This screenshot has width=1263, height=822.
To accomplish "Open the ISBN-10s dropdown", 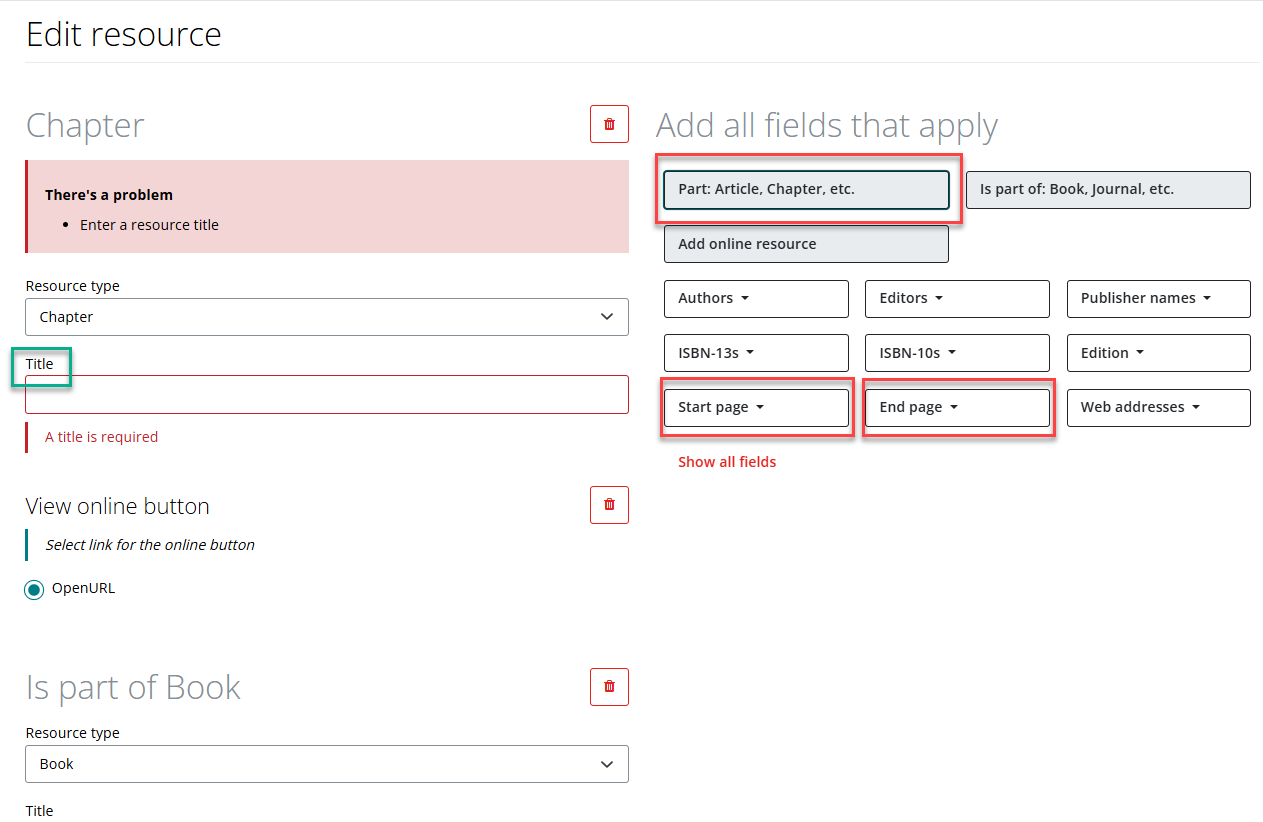I will (956, 352).
